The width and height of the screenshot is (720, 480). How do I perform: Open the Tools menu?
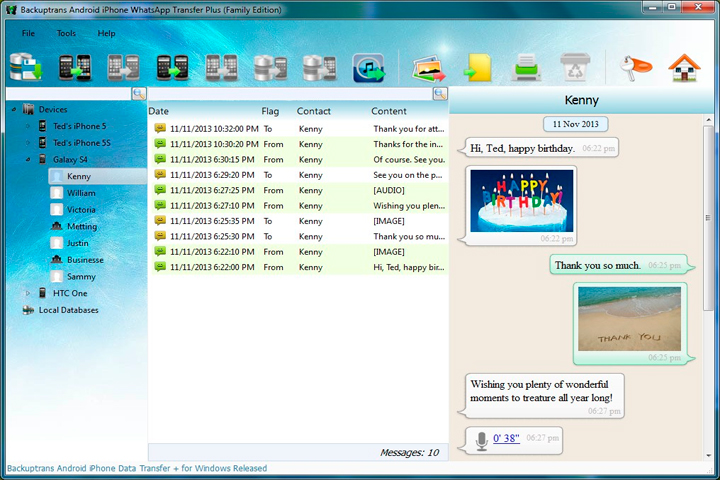(66, 33)
